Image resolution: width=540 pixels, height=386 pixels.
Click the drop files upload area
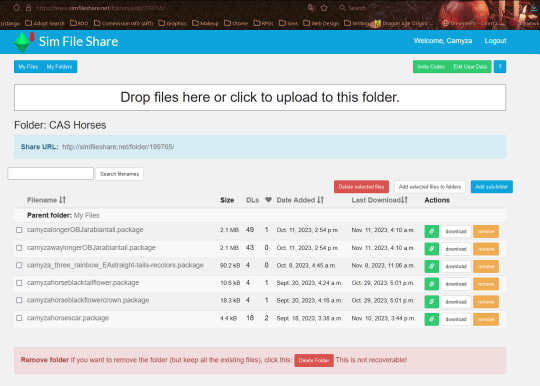pos(260,97)
